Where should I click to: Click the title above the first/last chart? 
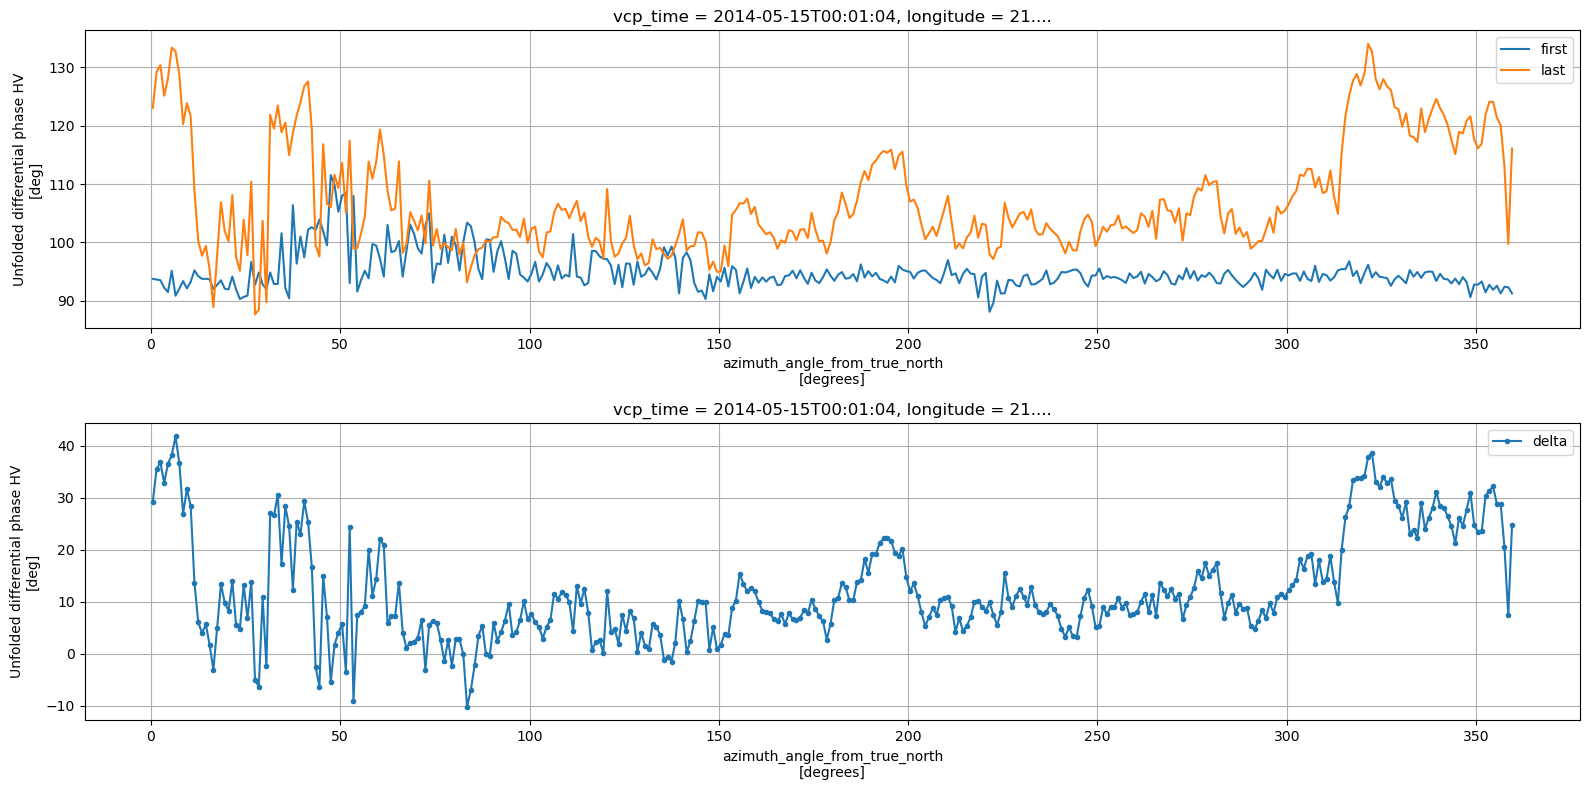(832, 16)
